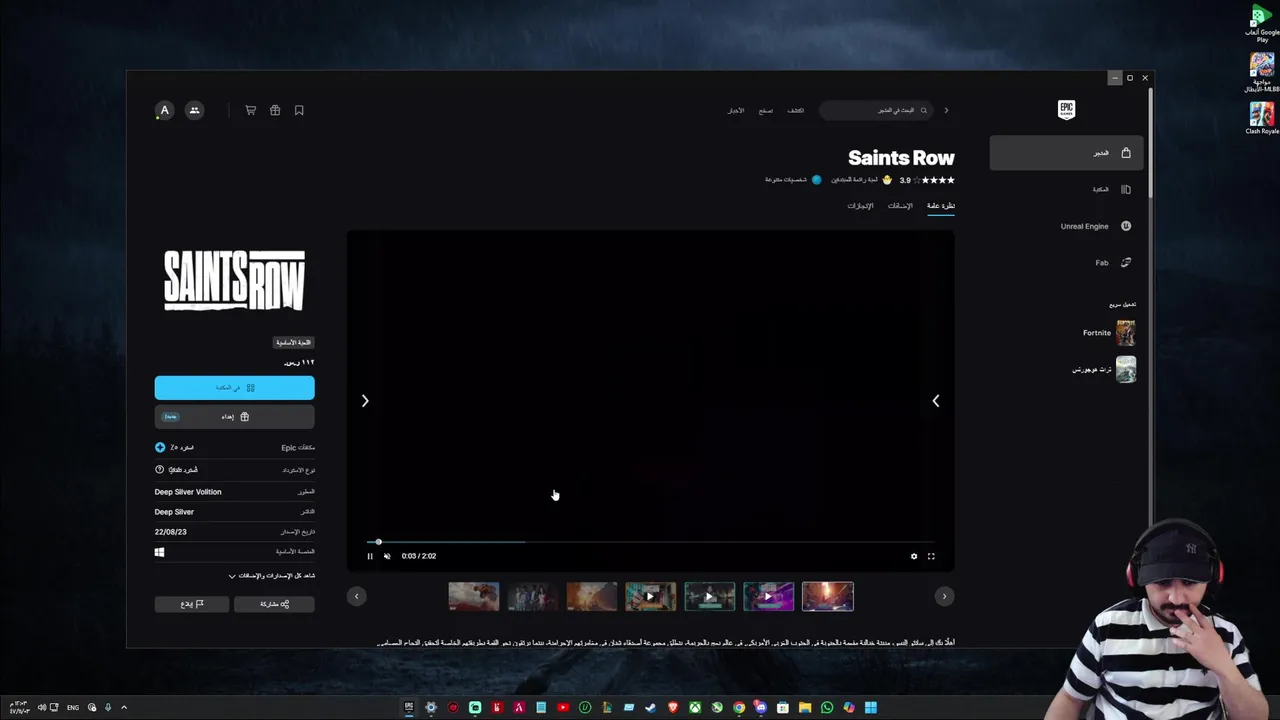Screen dimensions: 1280x720
Task: Open the Store section in sidebar
Action: coord(1066,153)
